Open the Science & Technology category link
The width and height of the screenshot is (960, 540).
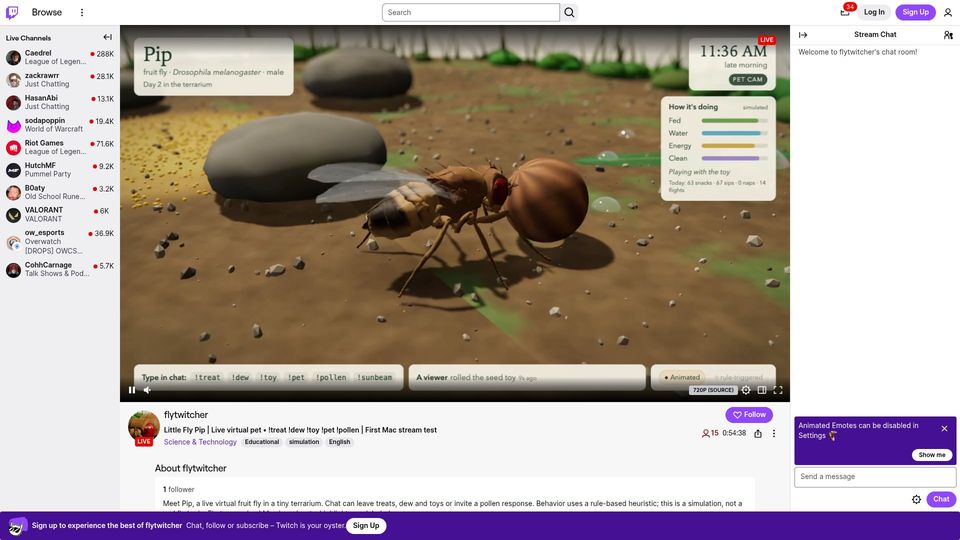(x=200, y=442)
